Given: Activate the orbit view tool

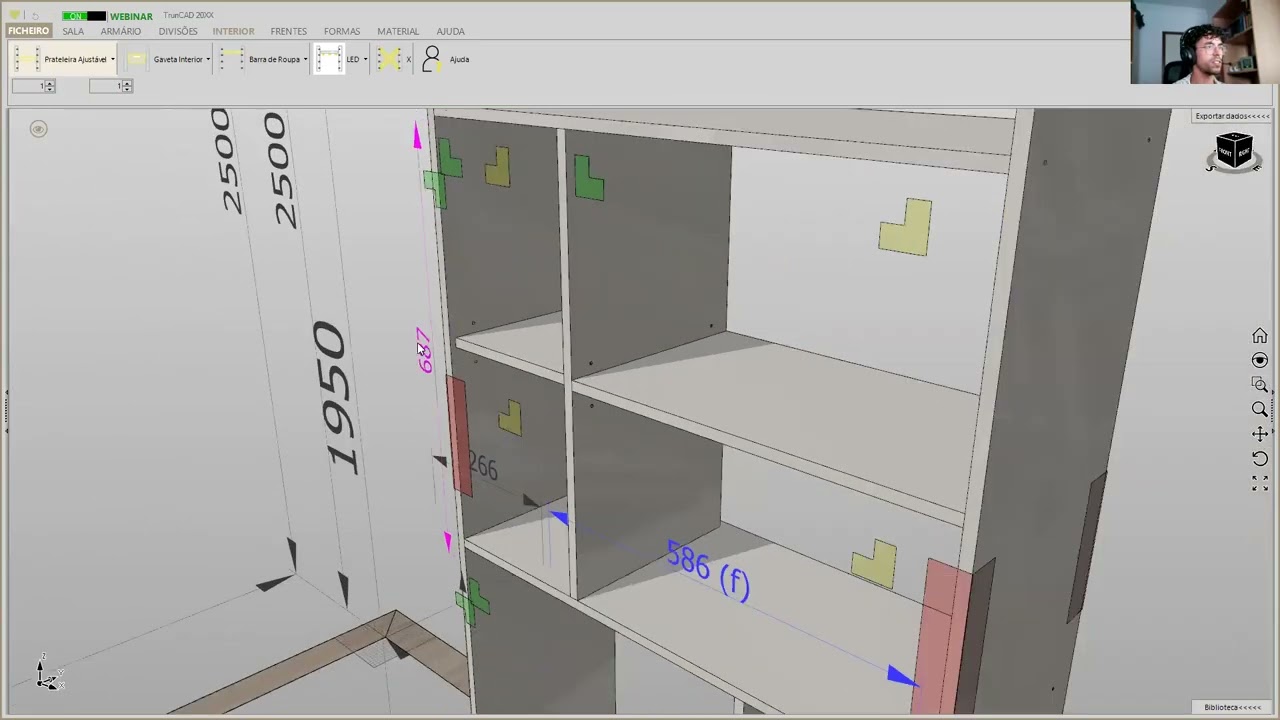Looking at the screenshot, I should [x=1260, y=360].
